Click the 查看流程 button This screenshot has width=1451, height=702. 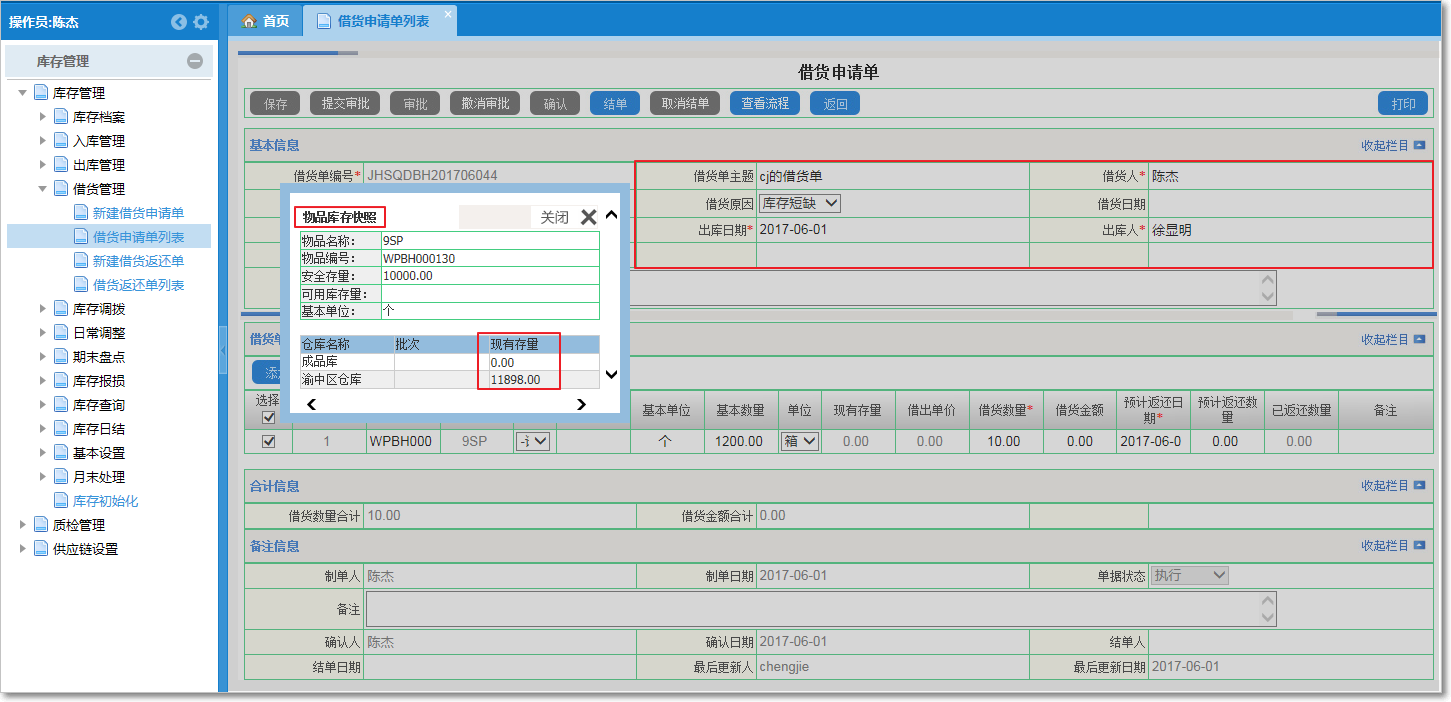(x=765, y=103)
